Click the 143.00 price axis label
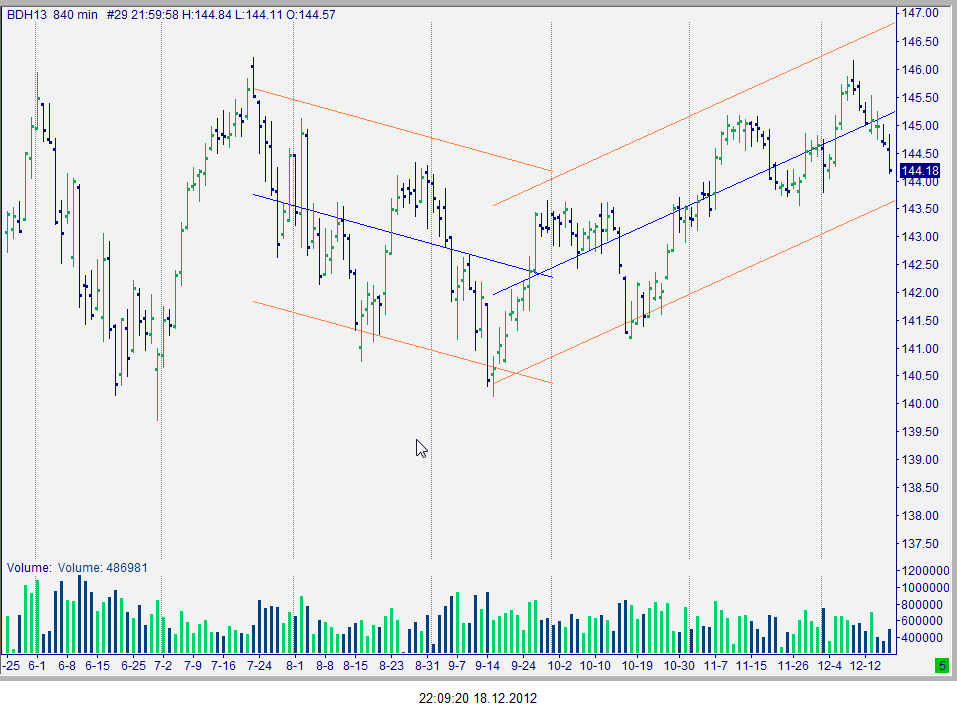This screenshot has width=957, height=715. 920,237
